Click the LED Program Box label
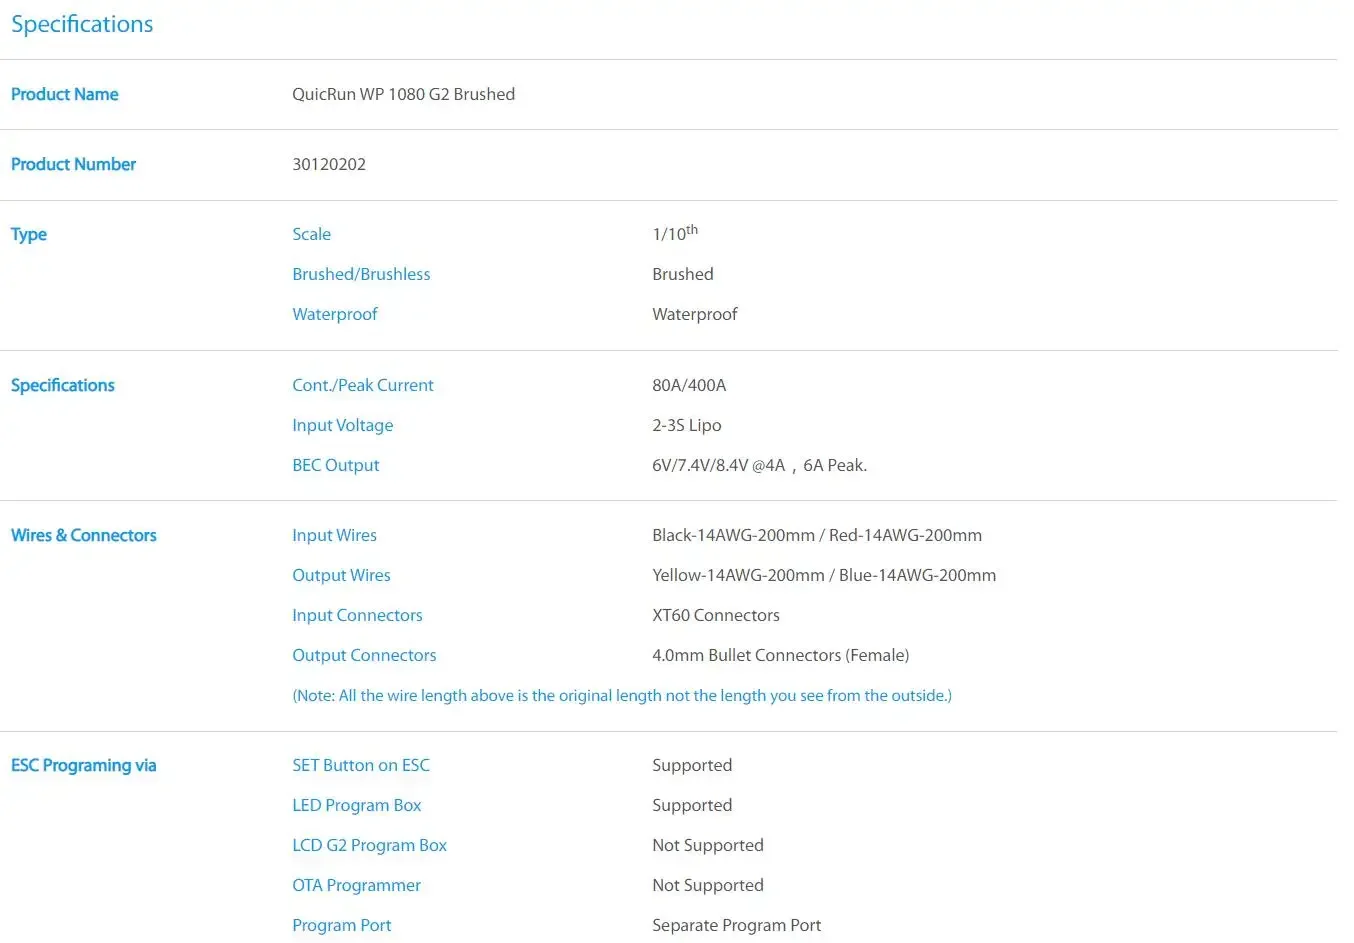 [x=357, y=805]
